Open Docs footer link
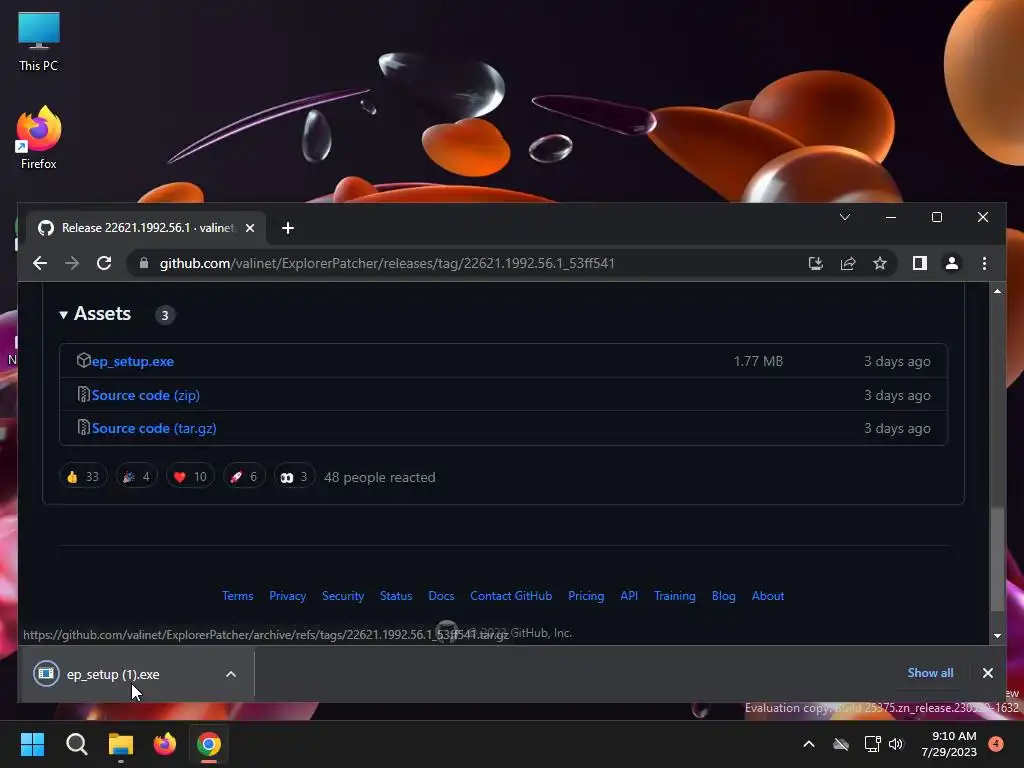The image size is (1024, 768). 441,596
